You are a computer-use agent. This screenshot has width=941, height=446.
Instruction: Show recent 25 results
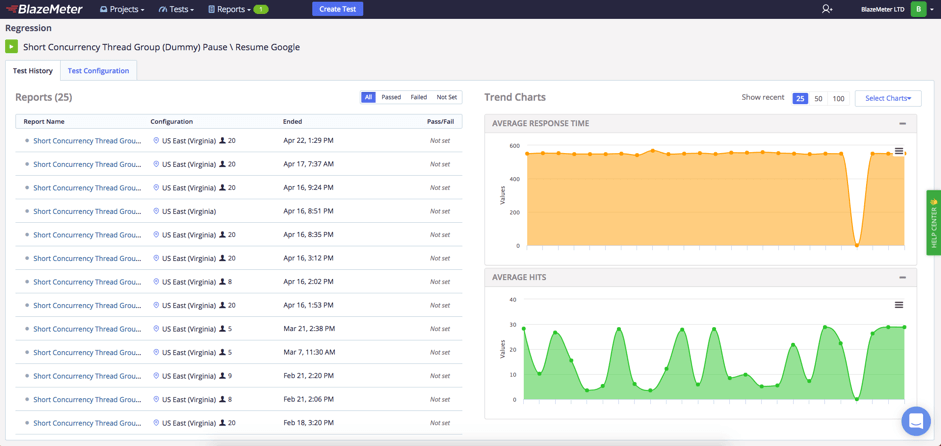801,98
